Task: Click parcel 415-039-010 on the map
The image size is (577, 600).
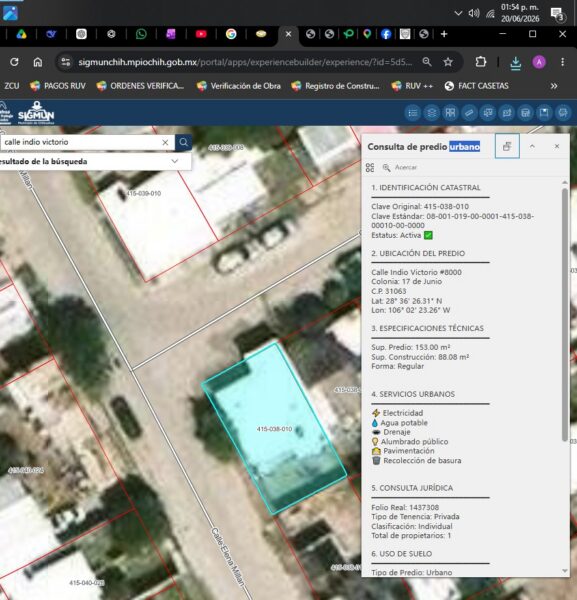Action: coord(144,194)
